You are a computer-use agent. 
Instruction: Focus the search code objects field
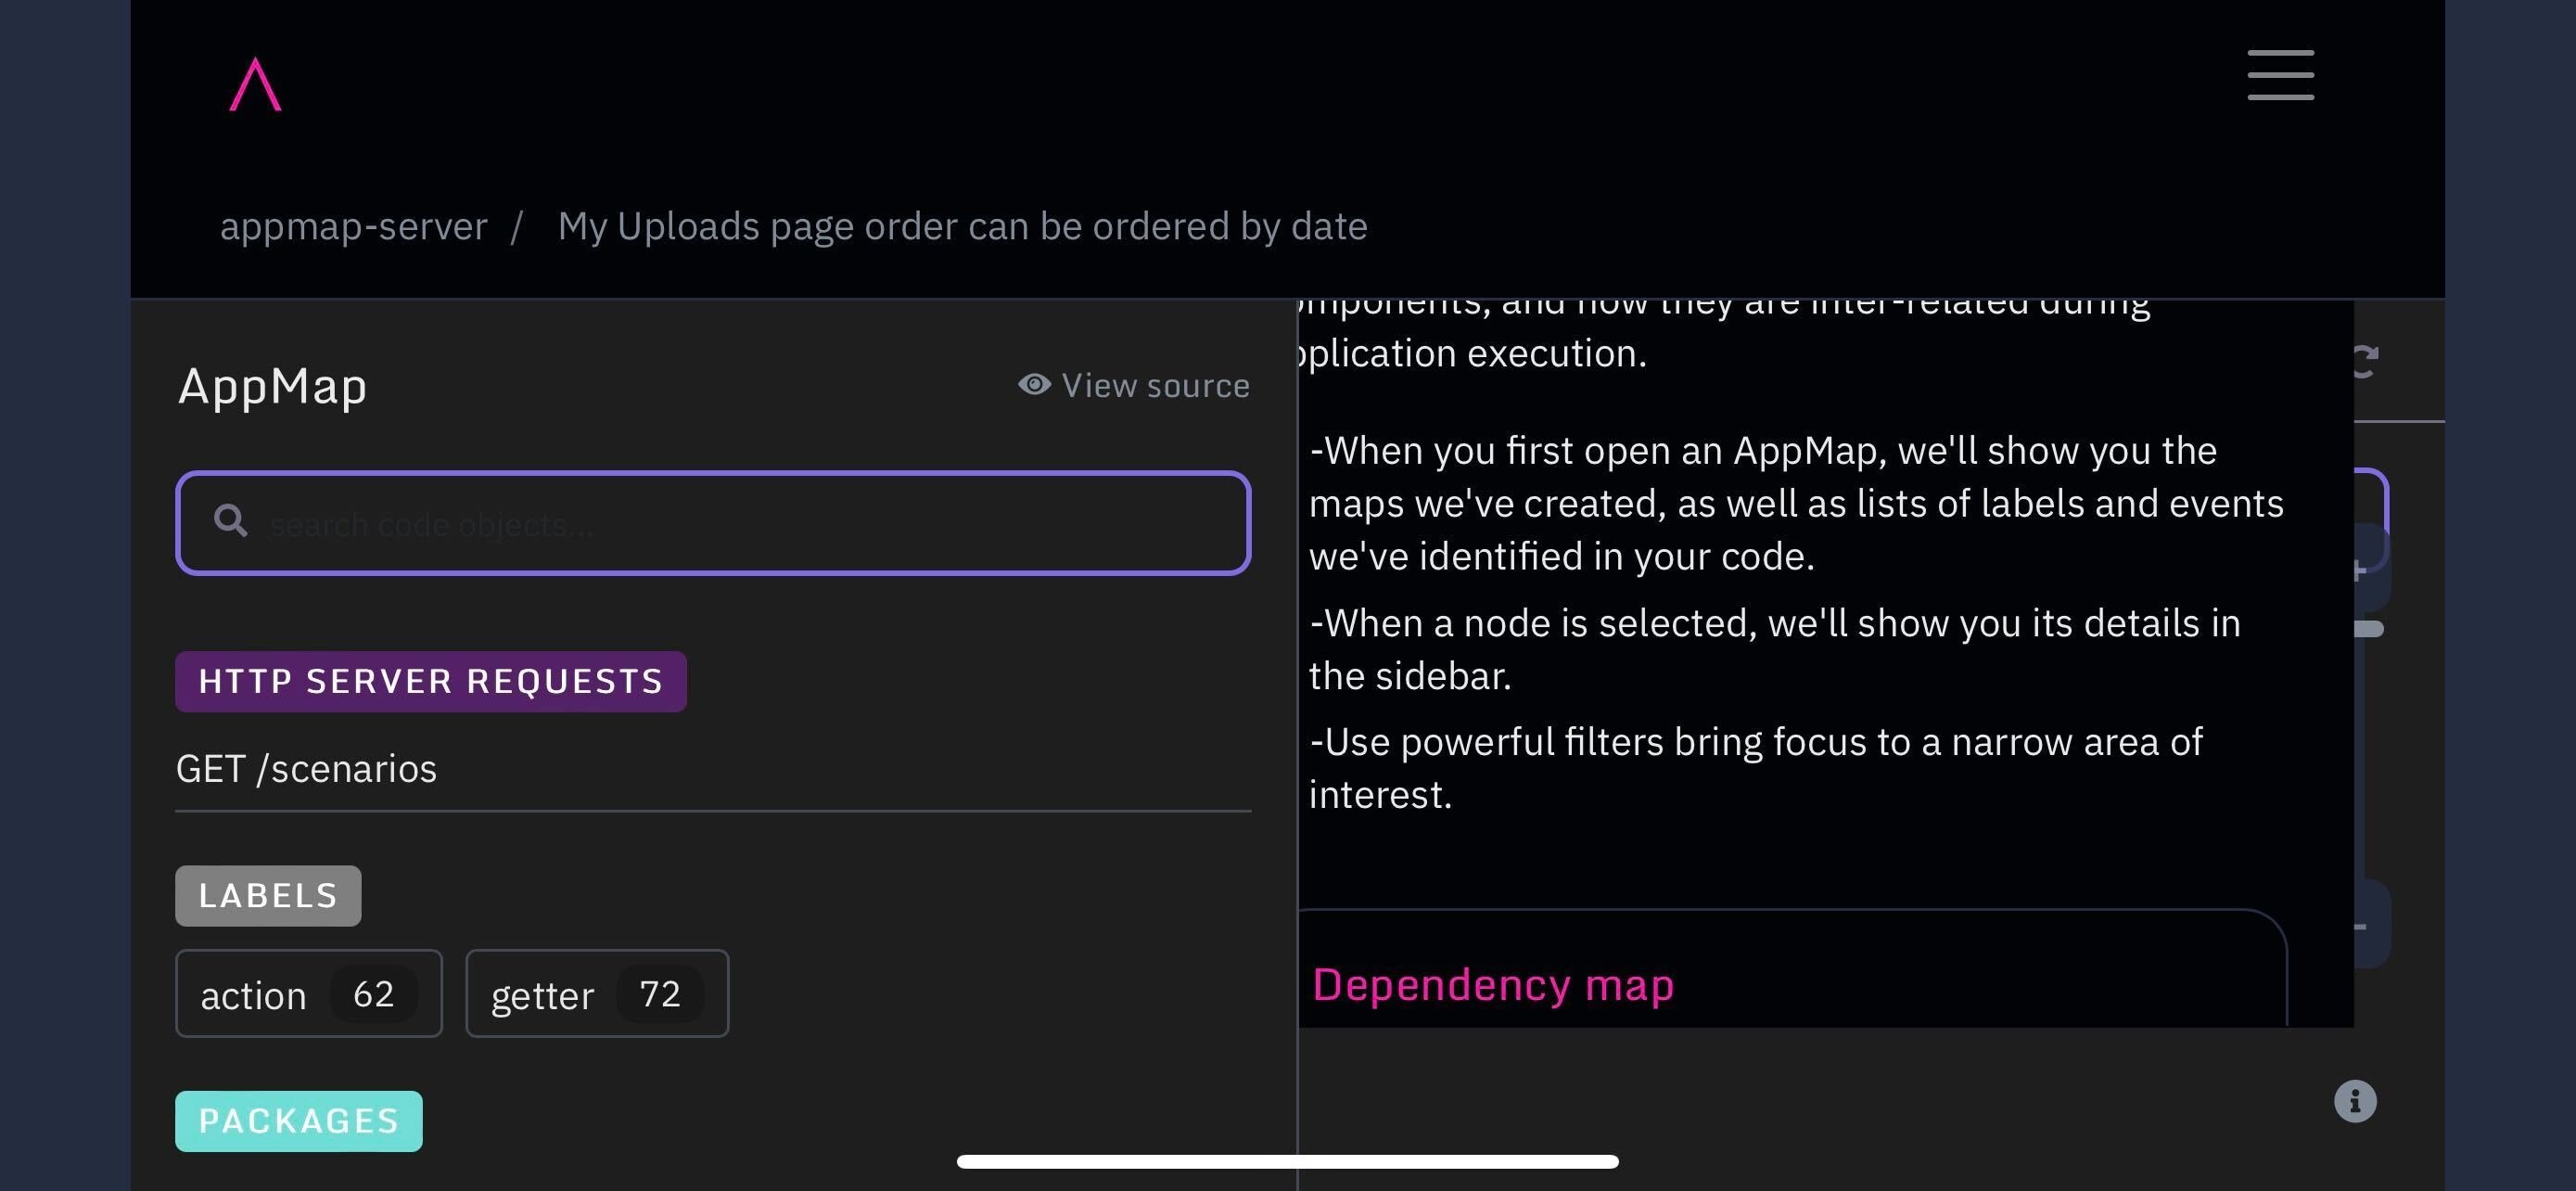tap(713, 523)
